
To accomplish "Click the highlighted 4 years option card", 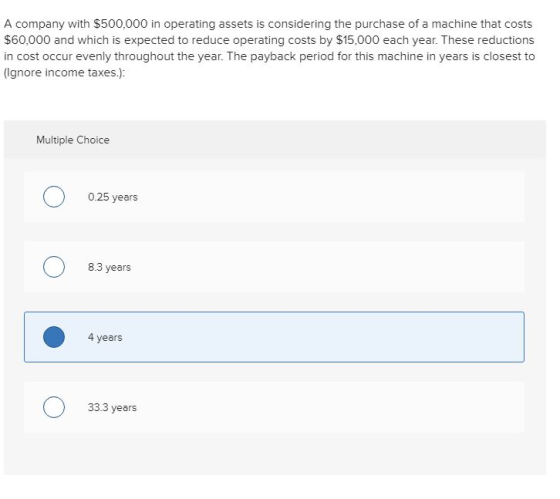I will 274,337.
